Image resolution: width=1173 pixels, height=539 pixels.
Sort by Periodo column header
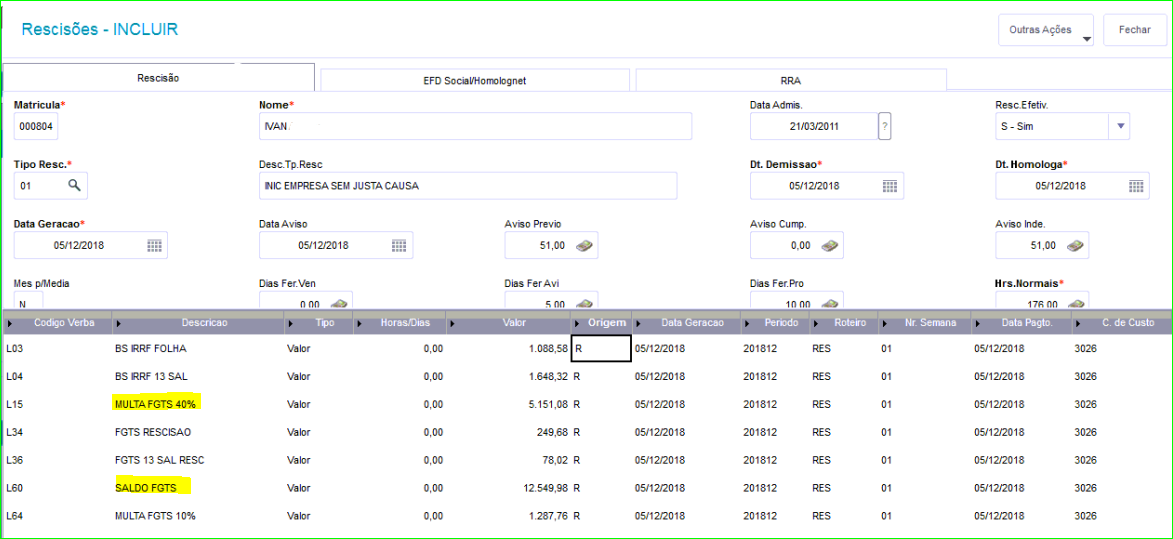774,322
